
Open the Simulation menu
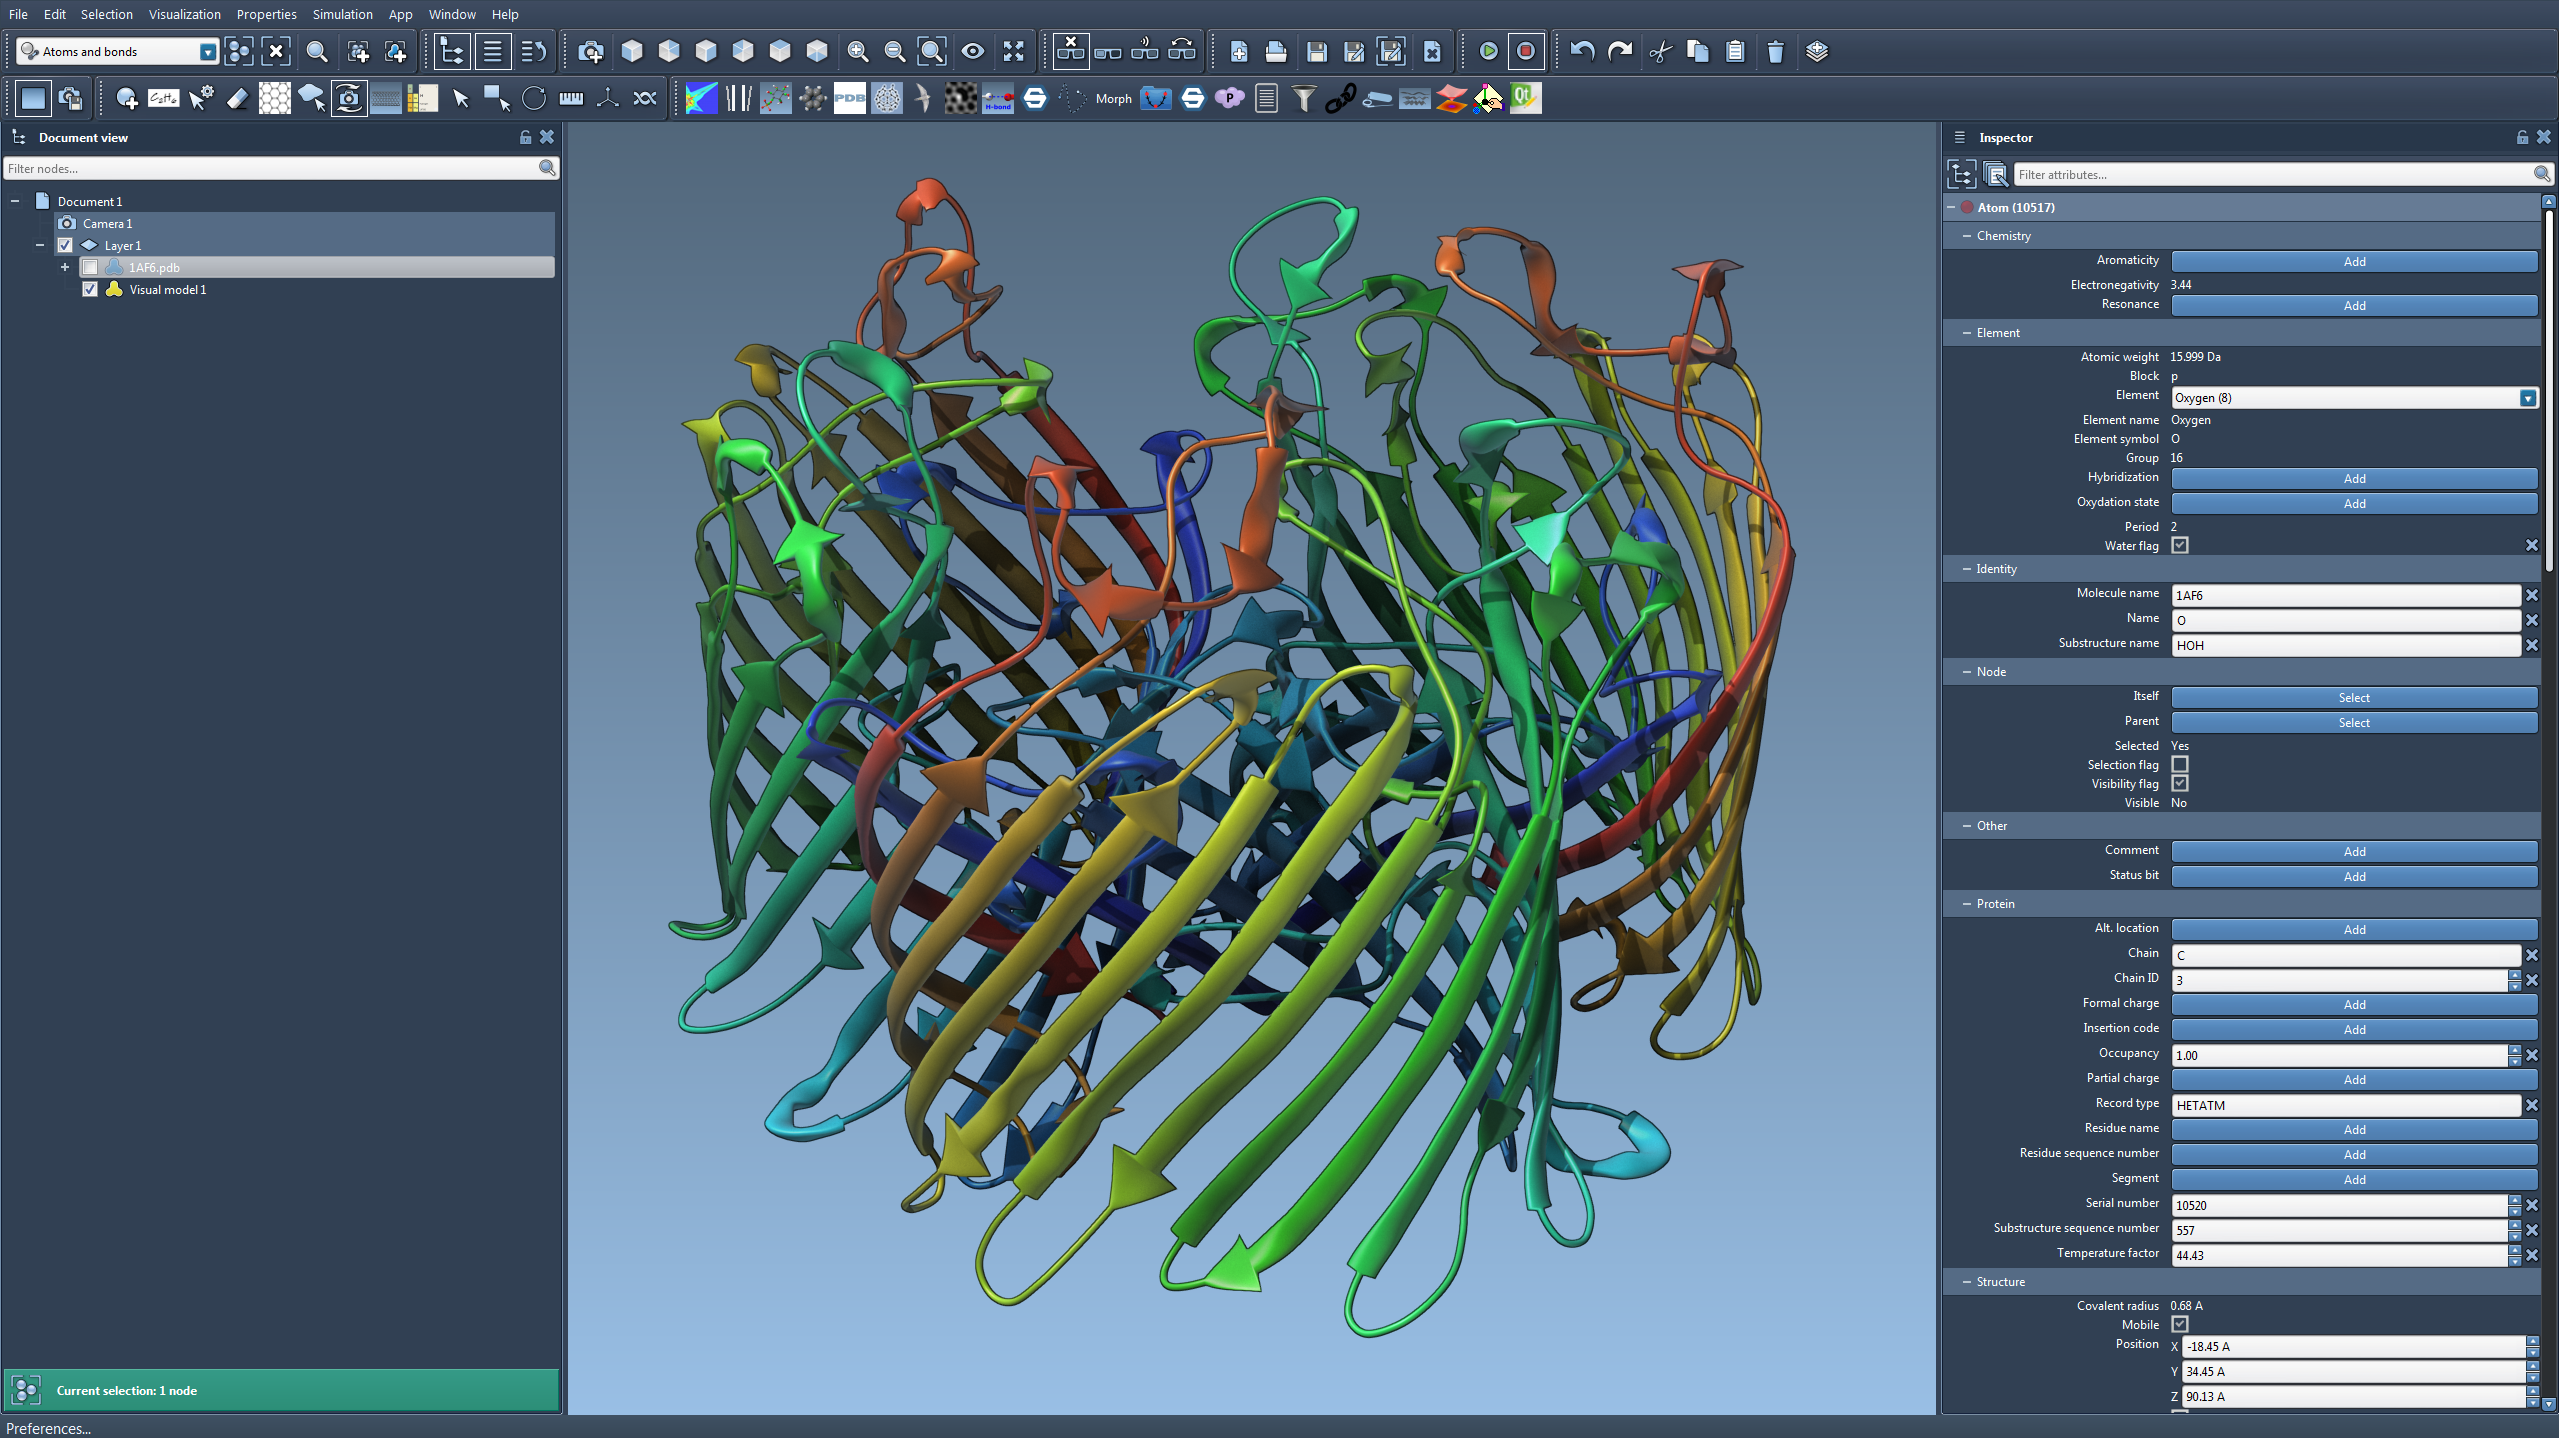[342, 14]
